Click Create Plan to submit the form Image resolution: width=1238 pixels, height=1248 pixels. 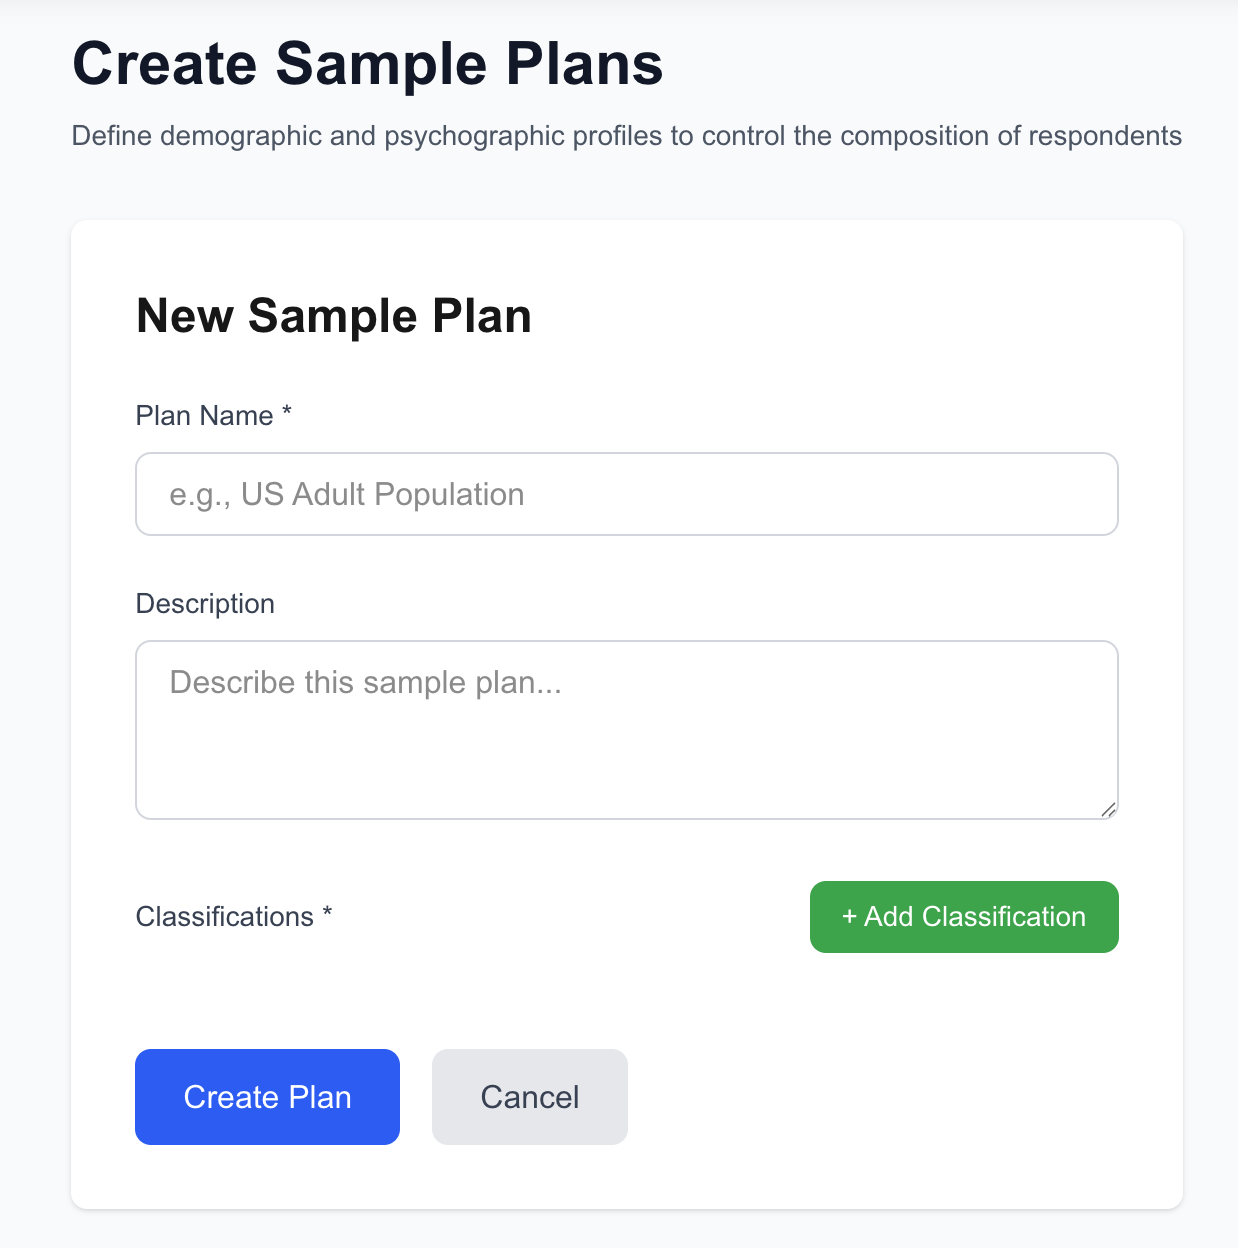click(266, 1096)
